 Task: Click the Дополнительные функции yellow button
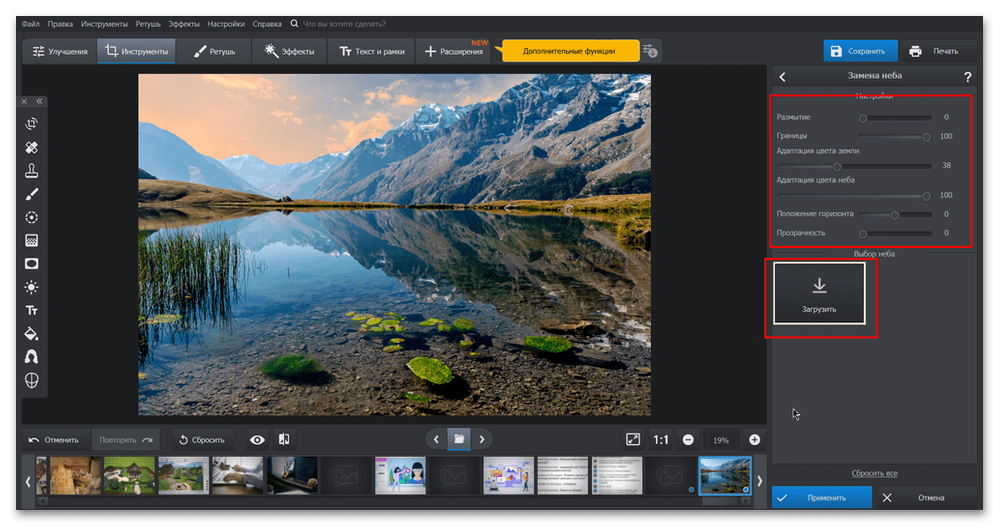(x=569, y=51)
